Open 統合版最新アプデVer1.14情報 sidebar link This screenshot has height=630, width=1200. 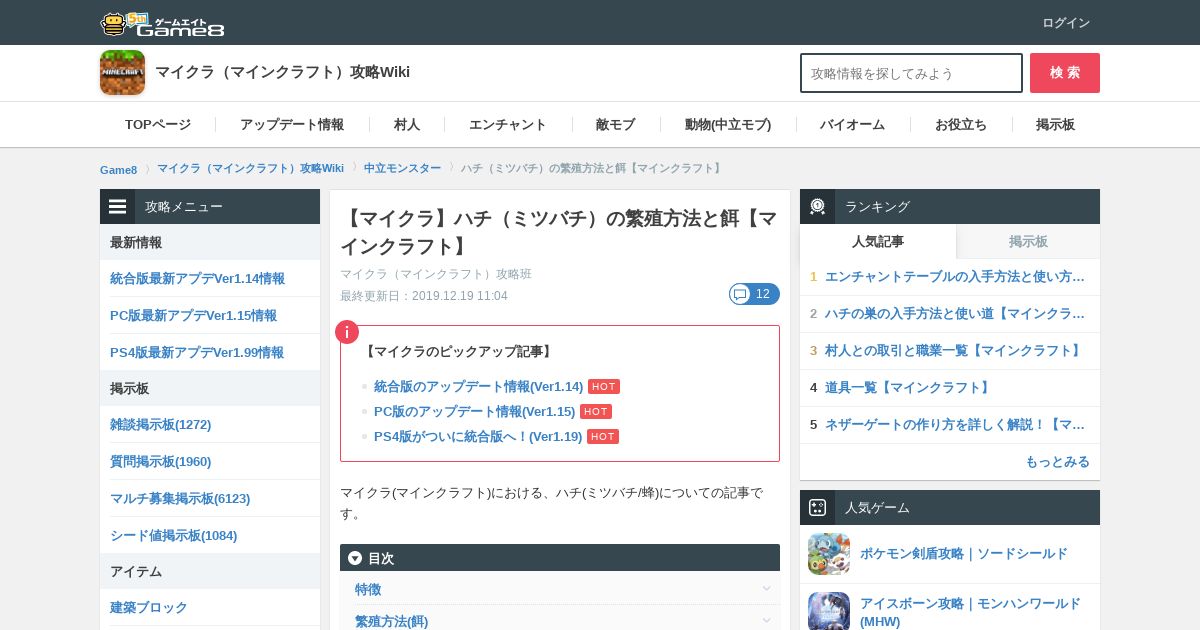tap(197, 279)
